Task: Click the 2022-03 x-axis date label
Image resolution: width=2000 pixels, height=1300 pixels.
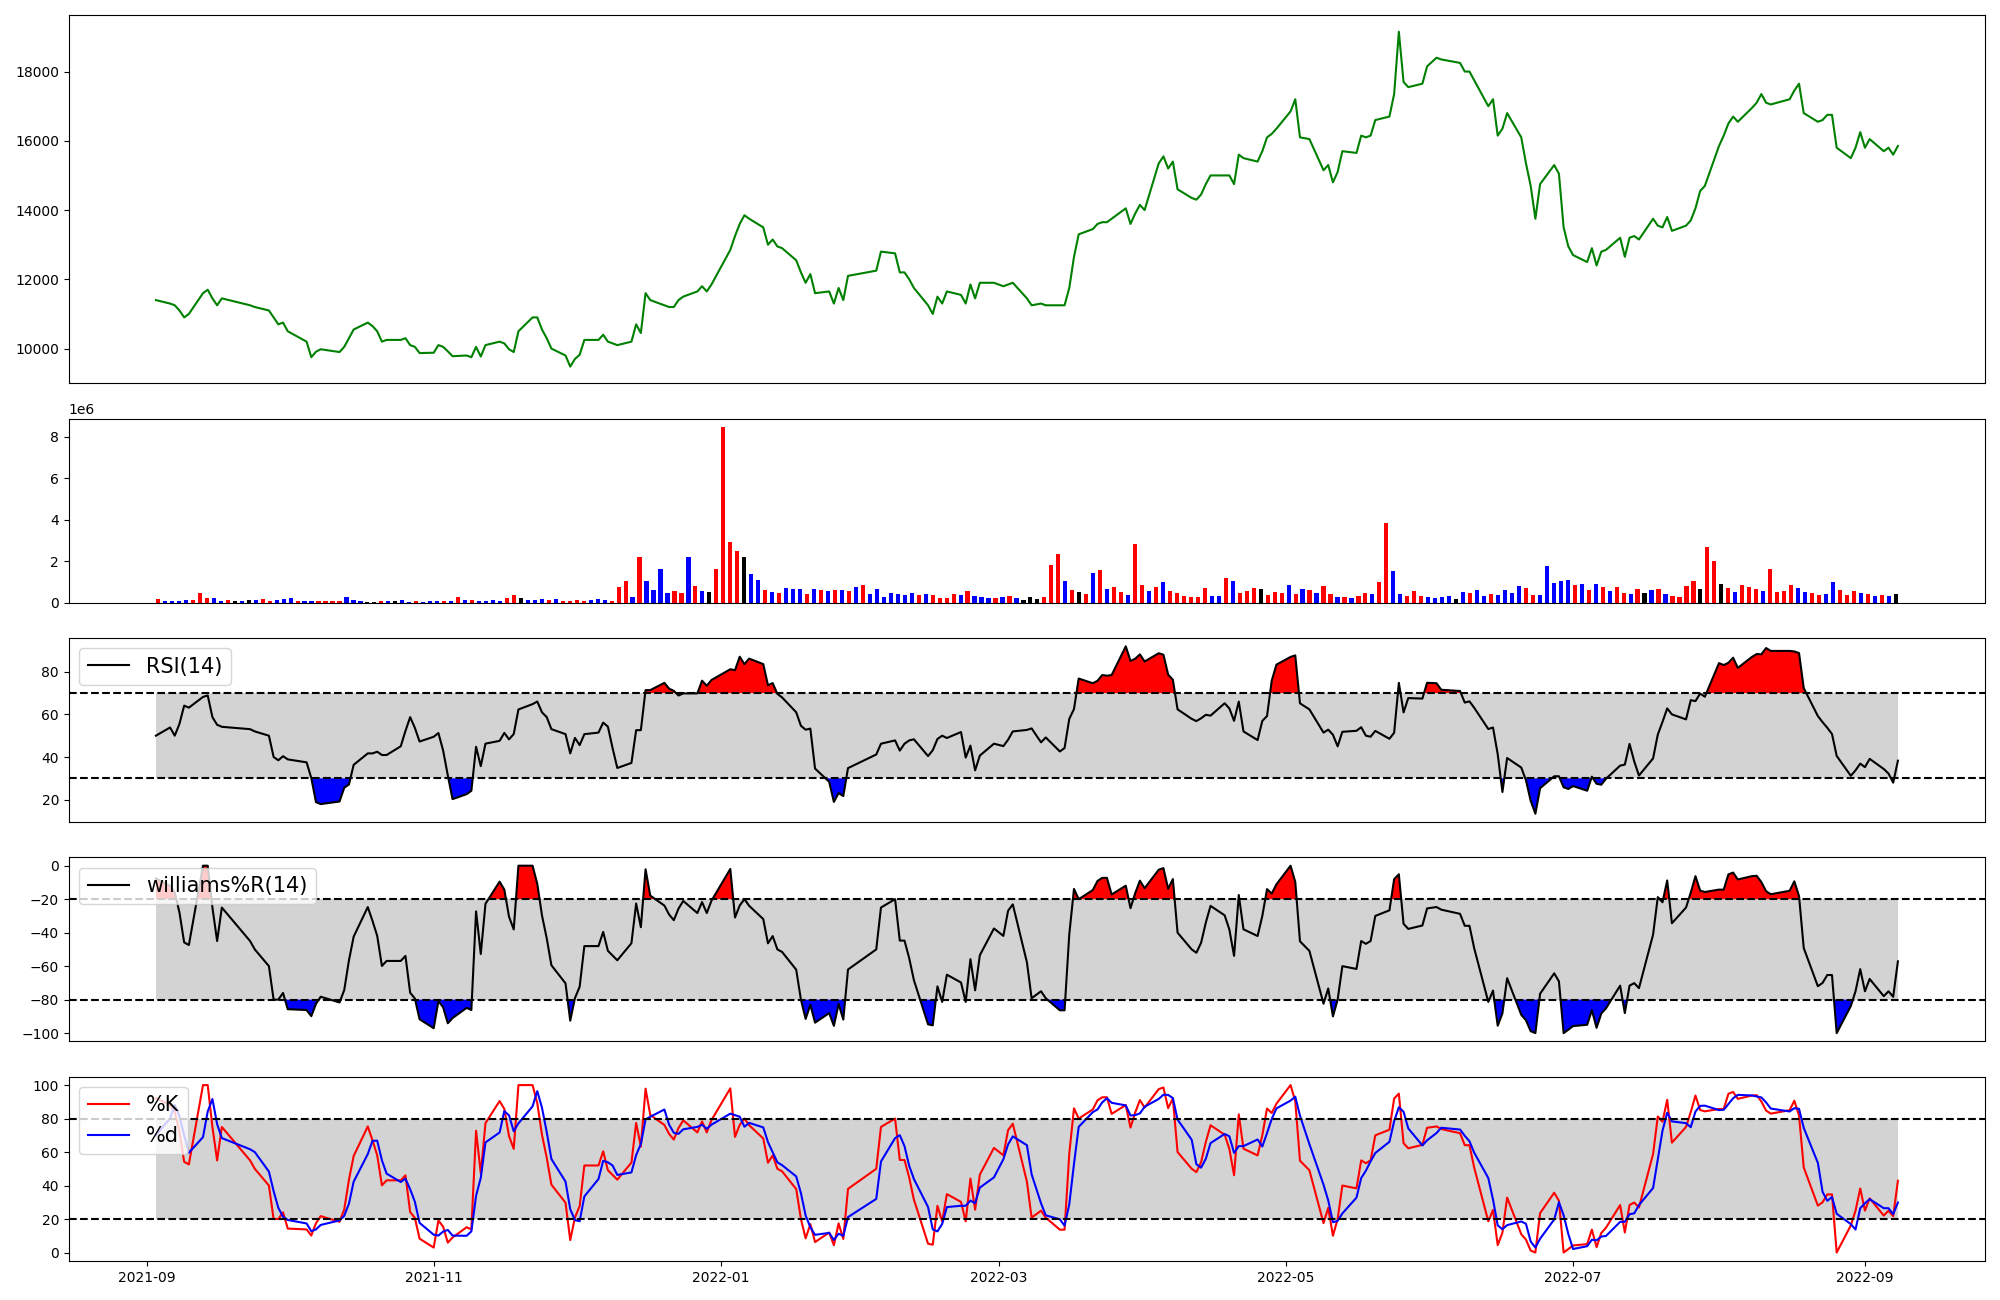Action: [x=998, y=1277]
